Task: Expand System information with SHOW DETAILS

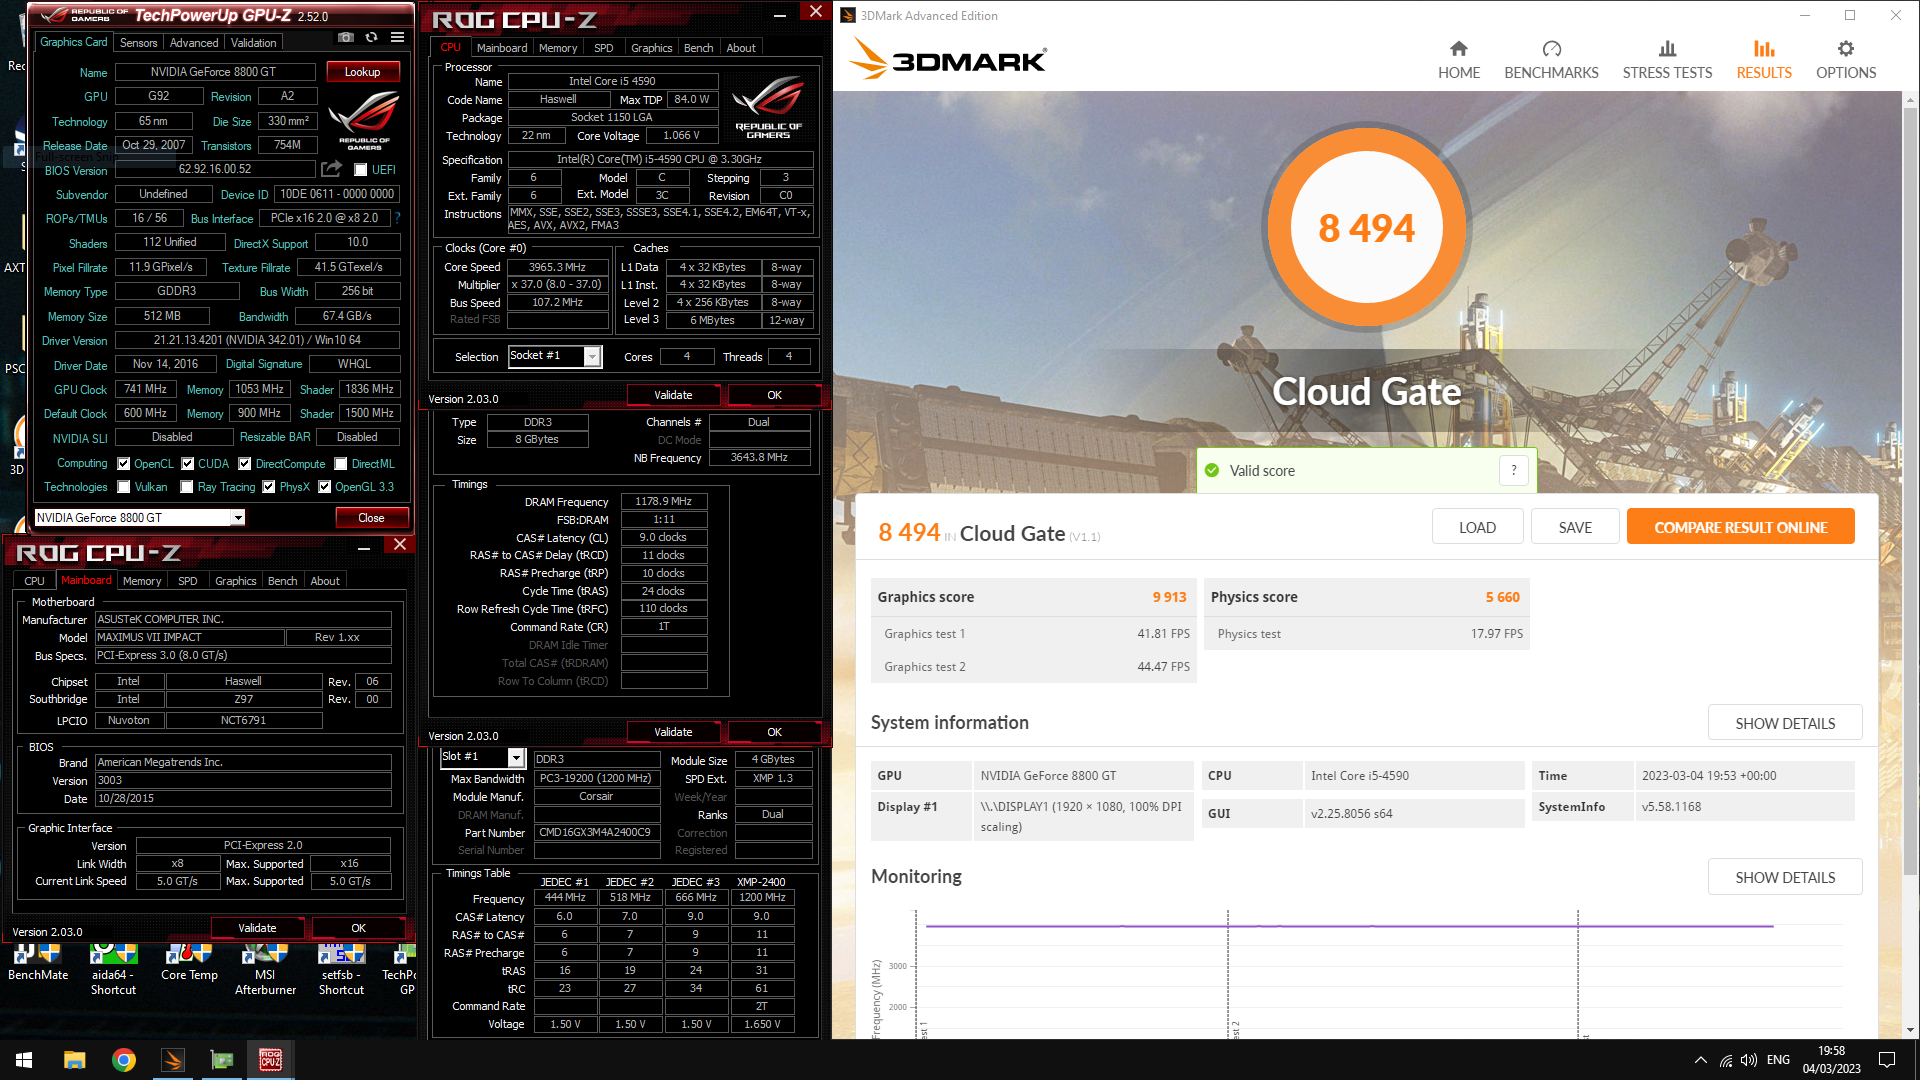Action: coord(1785,723)
